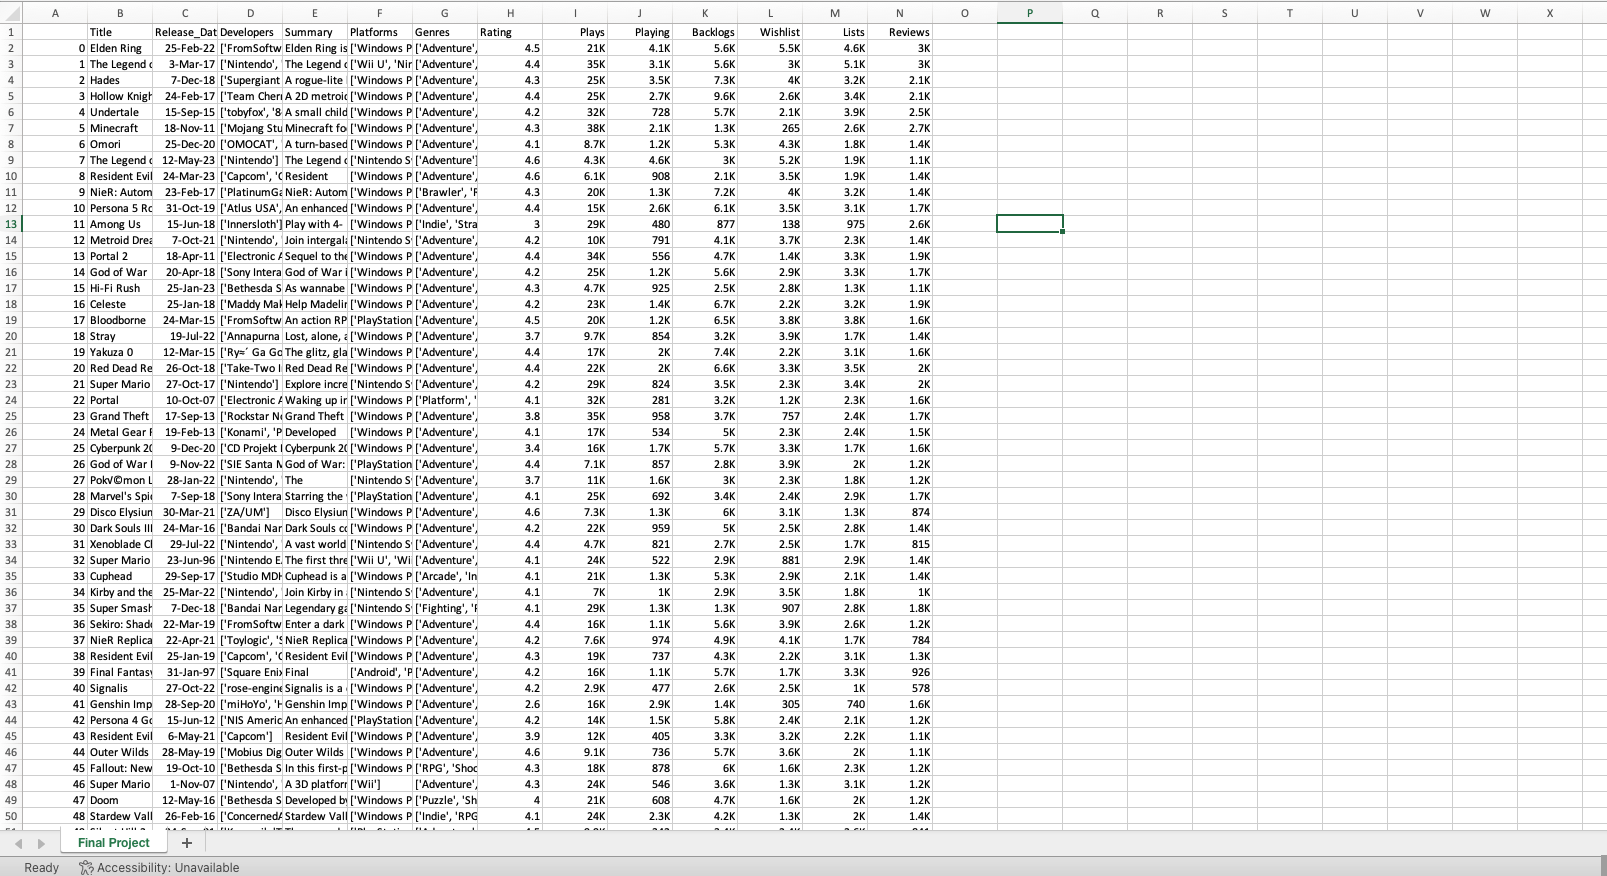
Task: Select row 1 header
Action: pyautogui.click(x=11, y=32)
